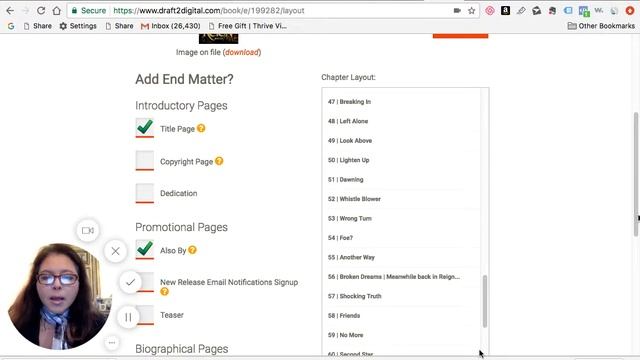Click the Secure padlock indicator
This screenshot has height=360, width=640.
coord(89,11)
